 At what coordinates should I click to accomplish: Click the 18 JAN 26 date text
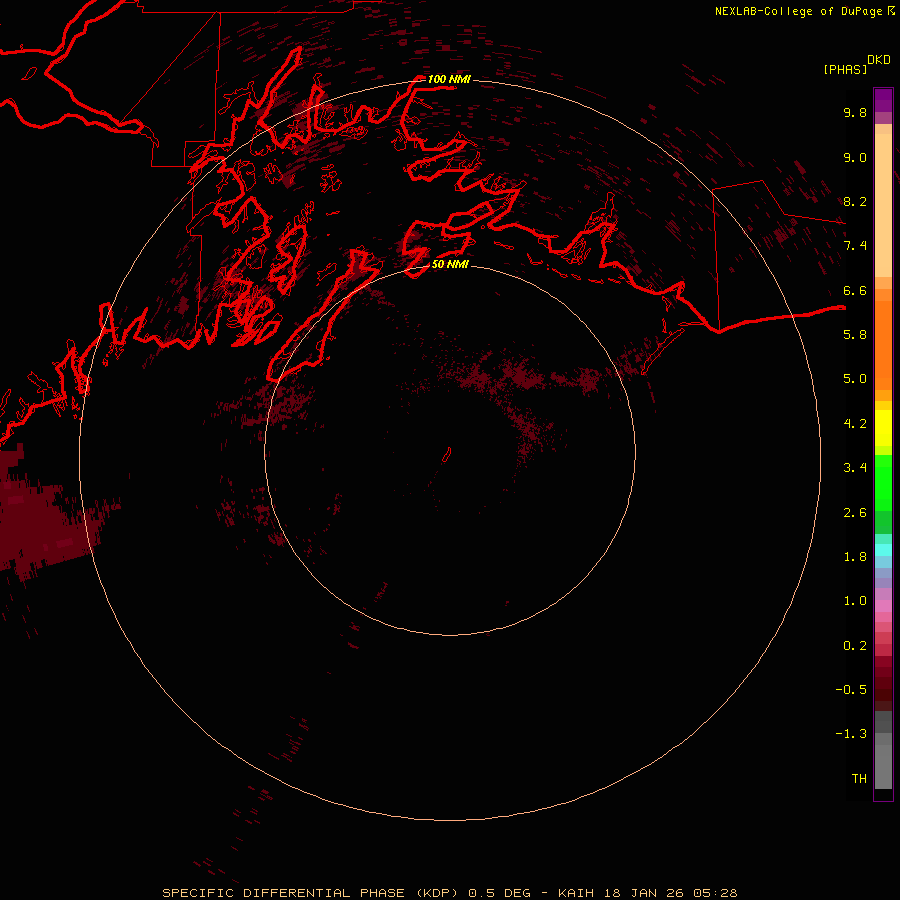[x=643, y=893]
